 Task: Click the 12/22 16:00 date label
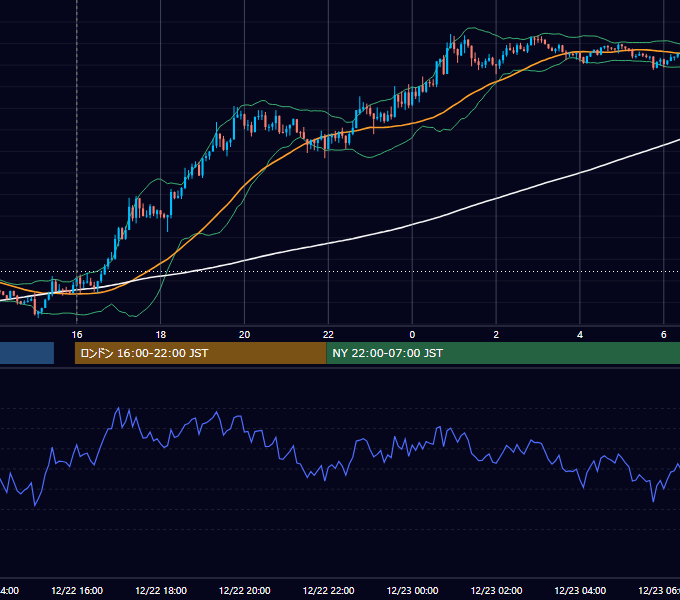pos(77,590)
